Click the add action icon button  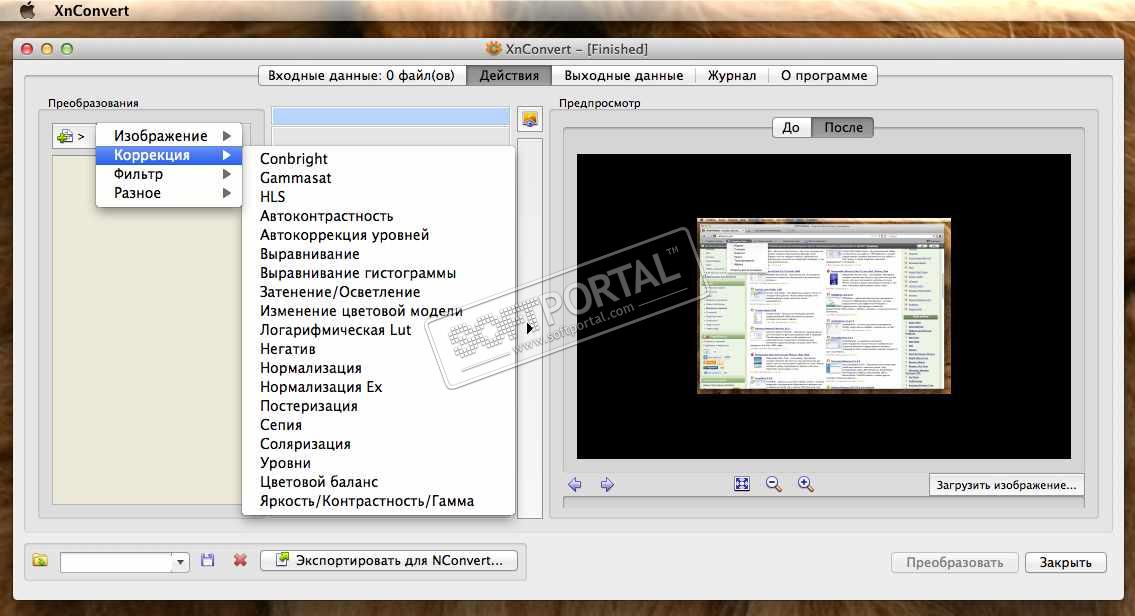coord(71,136)
